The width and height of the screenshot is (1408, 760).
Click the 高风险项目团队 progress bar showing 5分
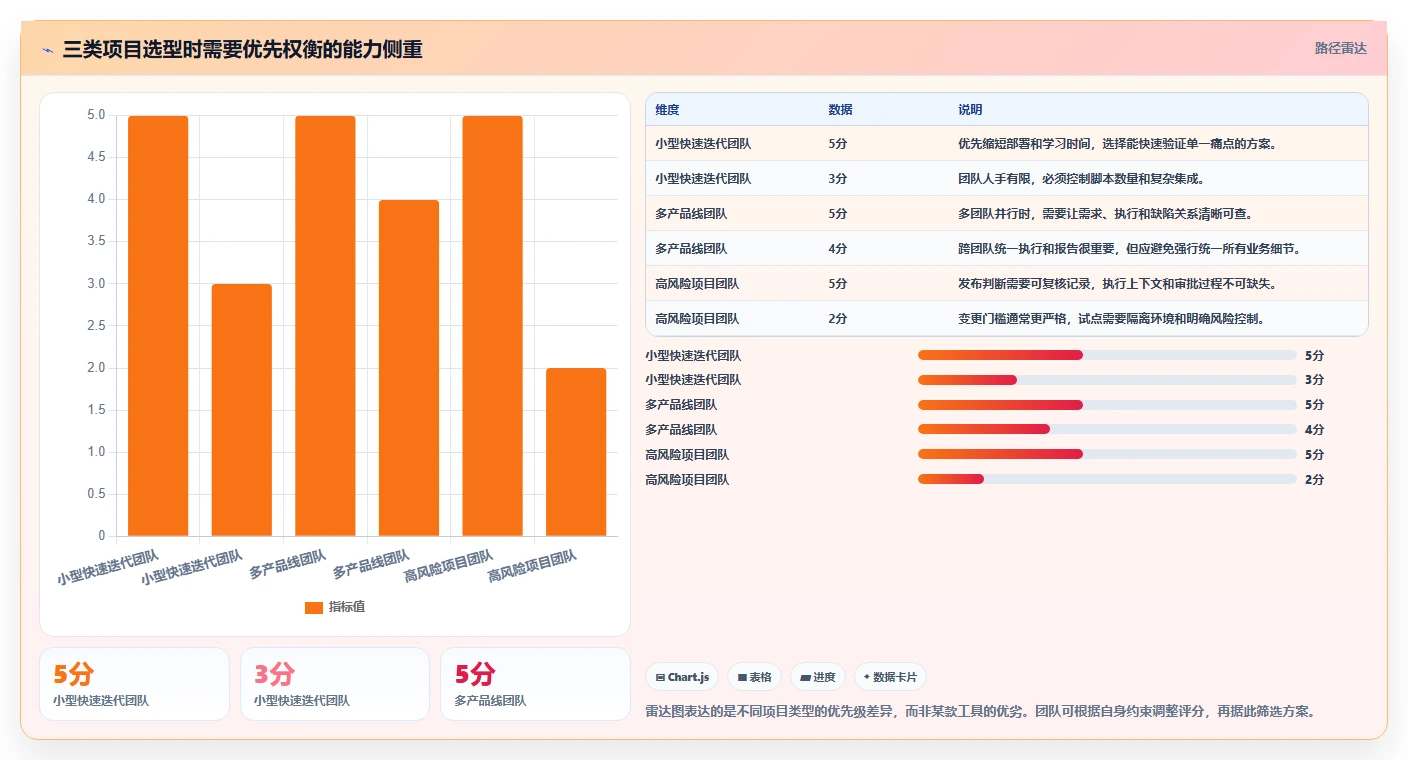(1107, 454)
